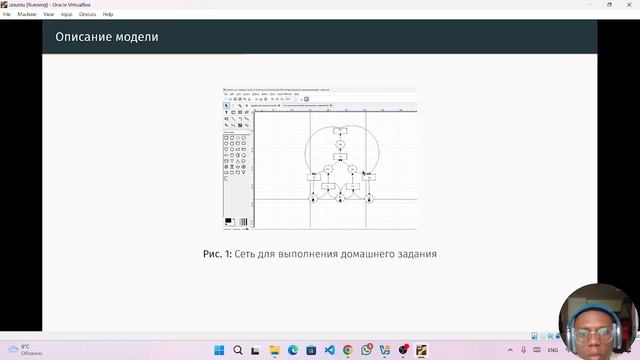Open the OBS Studio taskbar icon

point(403,350)
